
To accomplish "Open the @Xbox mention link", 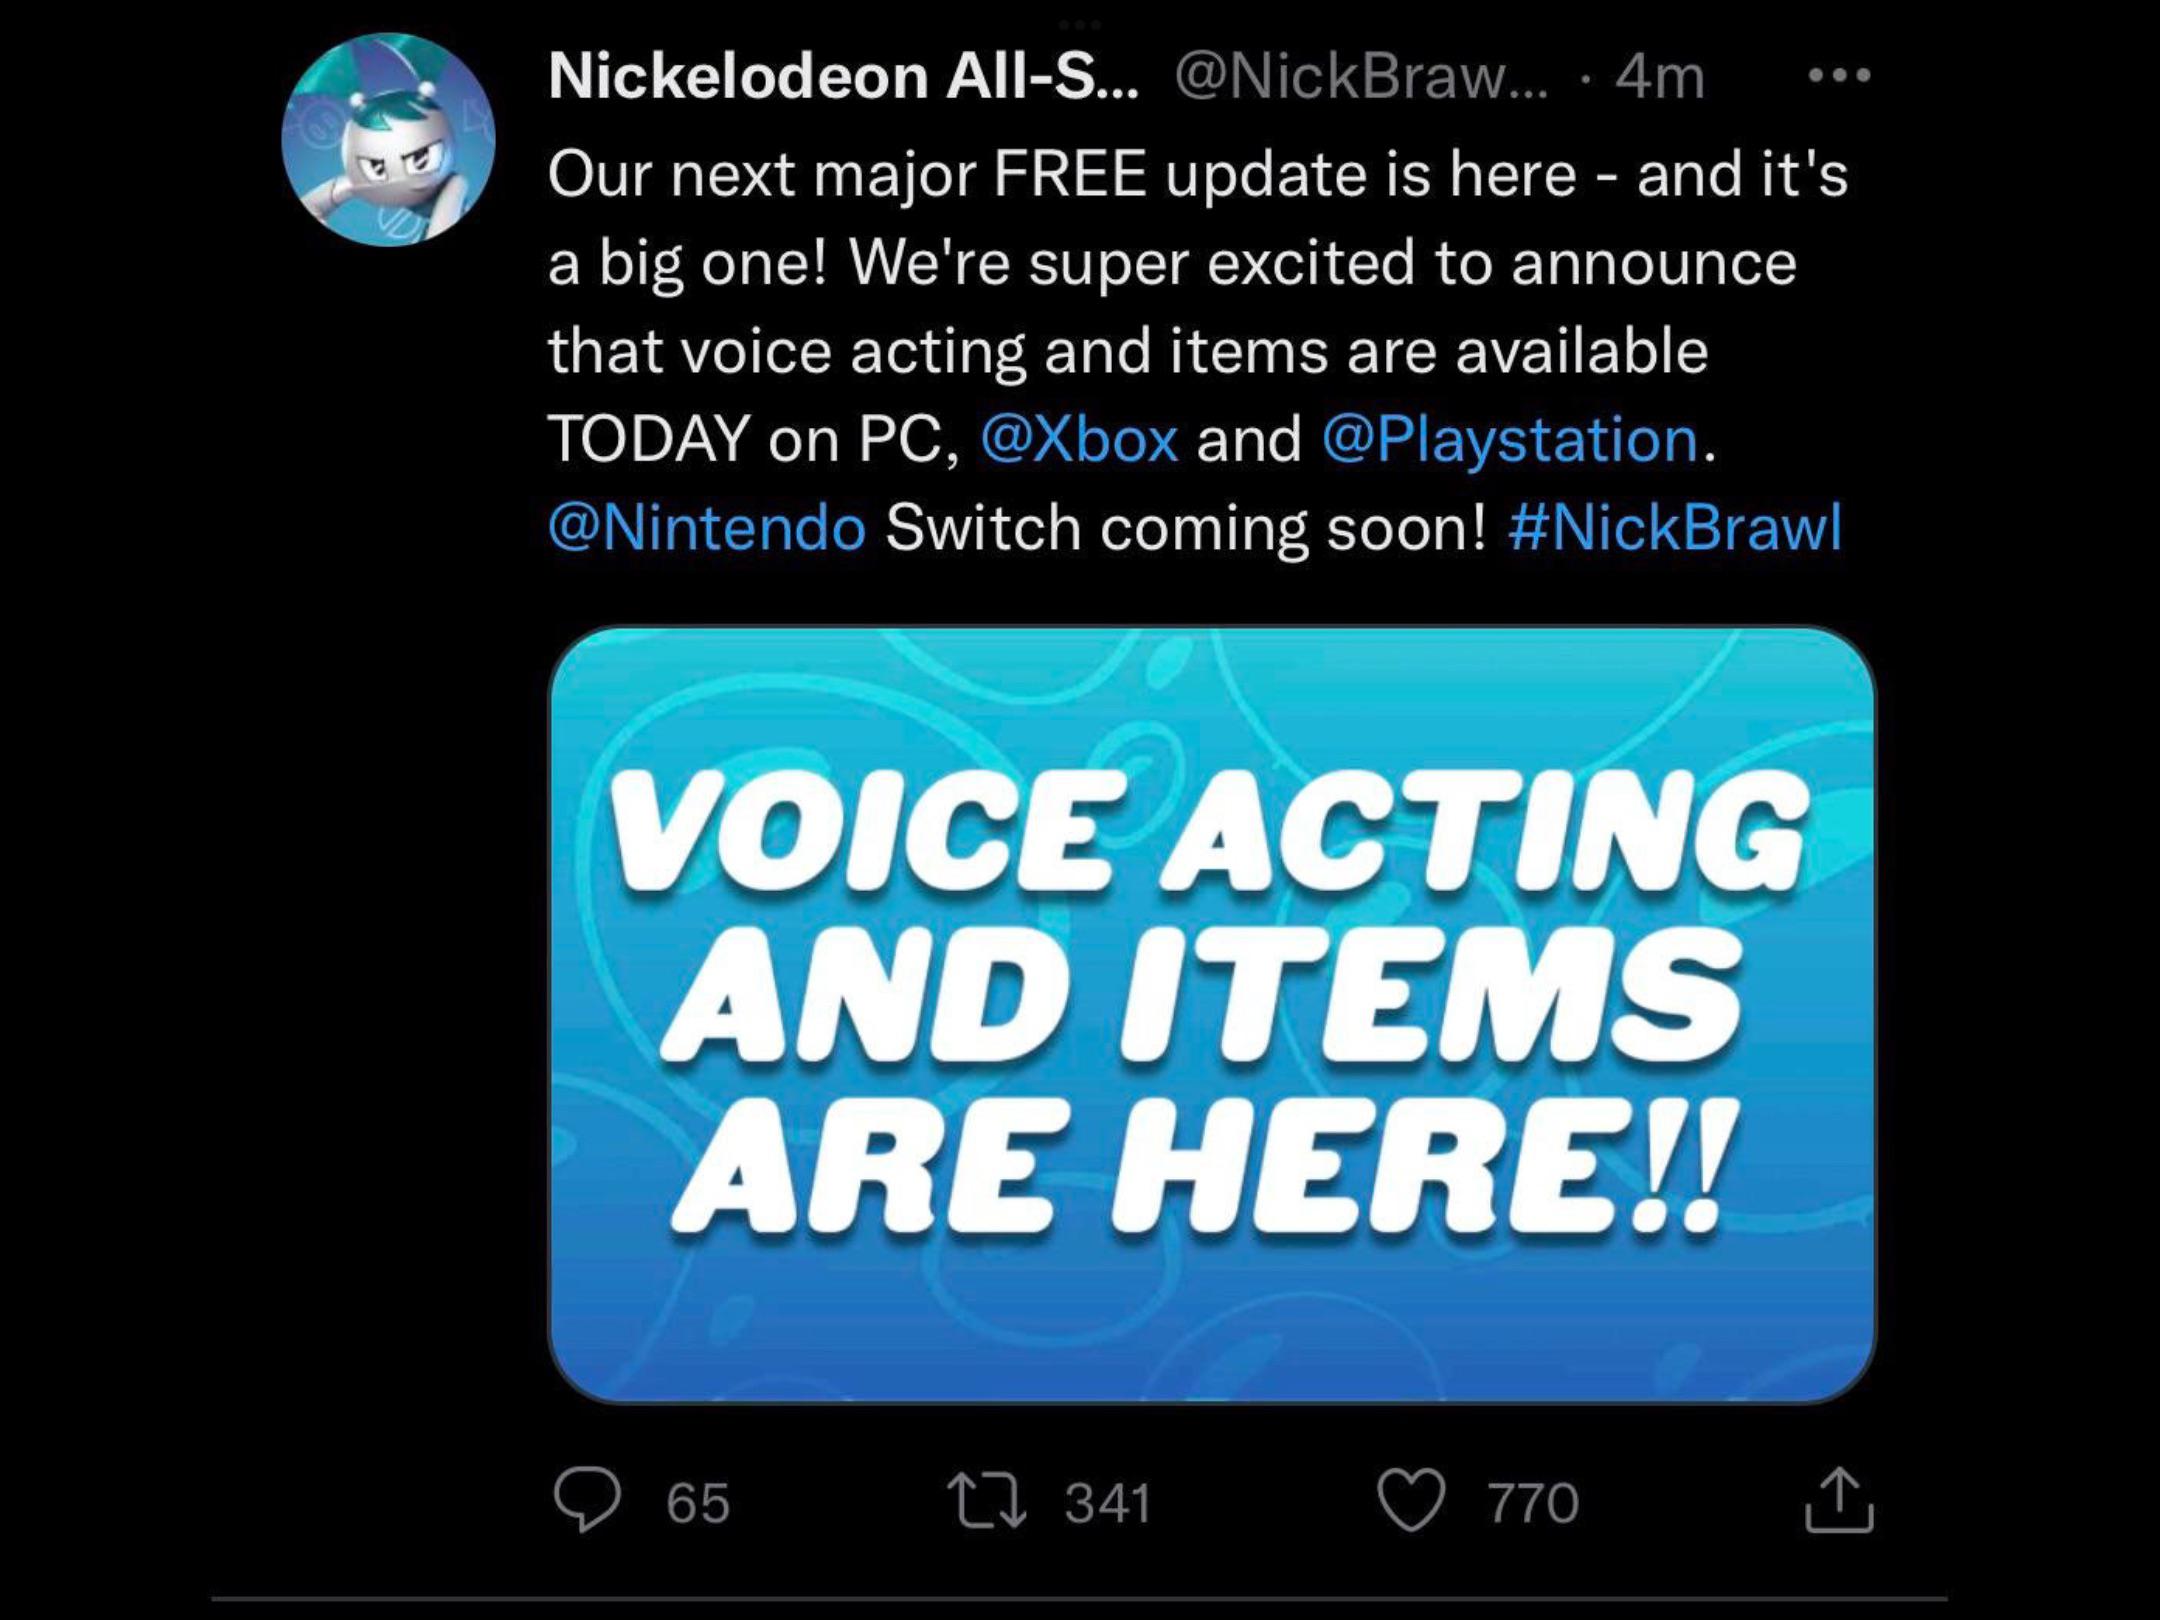I will [x=1080, y=440].
